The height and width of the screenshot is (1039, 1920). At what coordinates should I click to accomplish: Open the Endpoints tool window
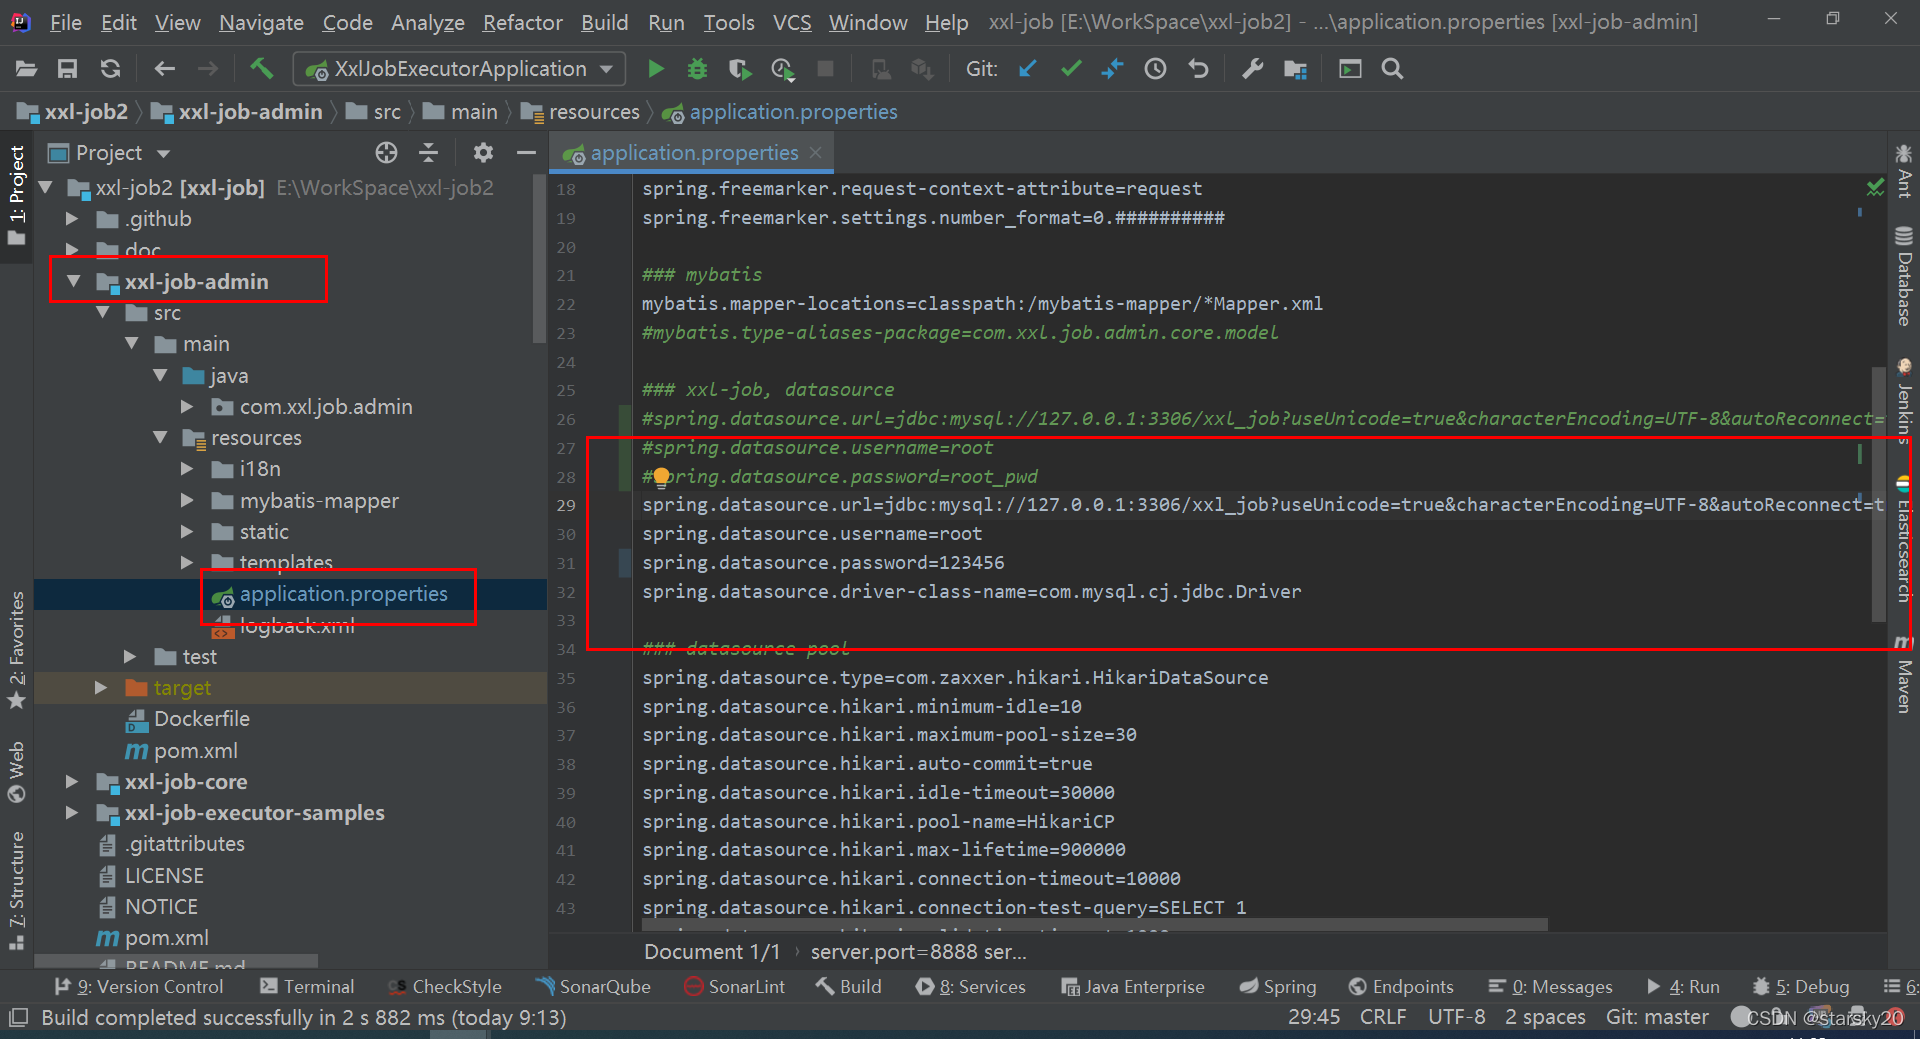tap(1401, 987)
